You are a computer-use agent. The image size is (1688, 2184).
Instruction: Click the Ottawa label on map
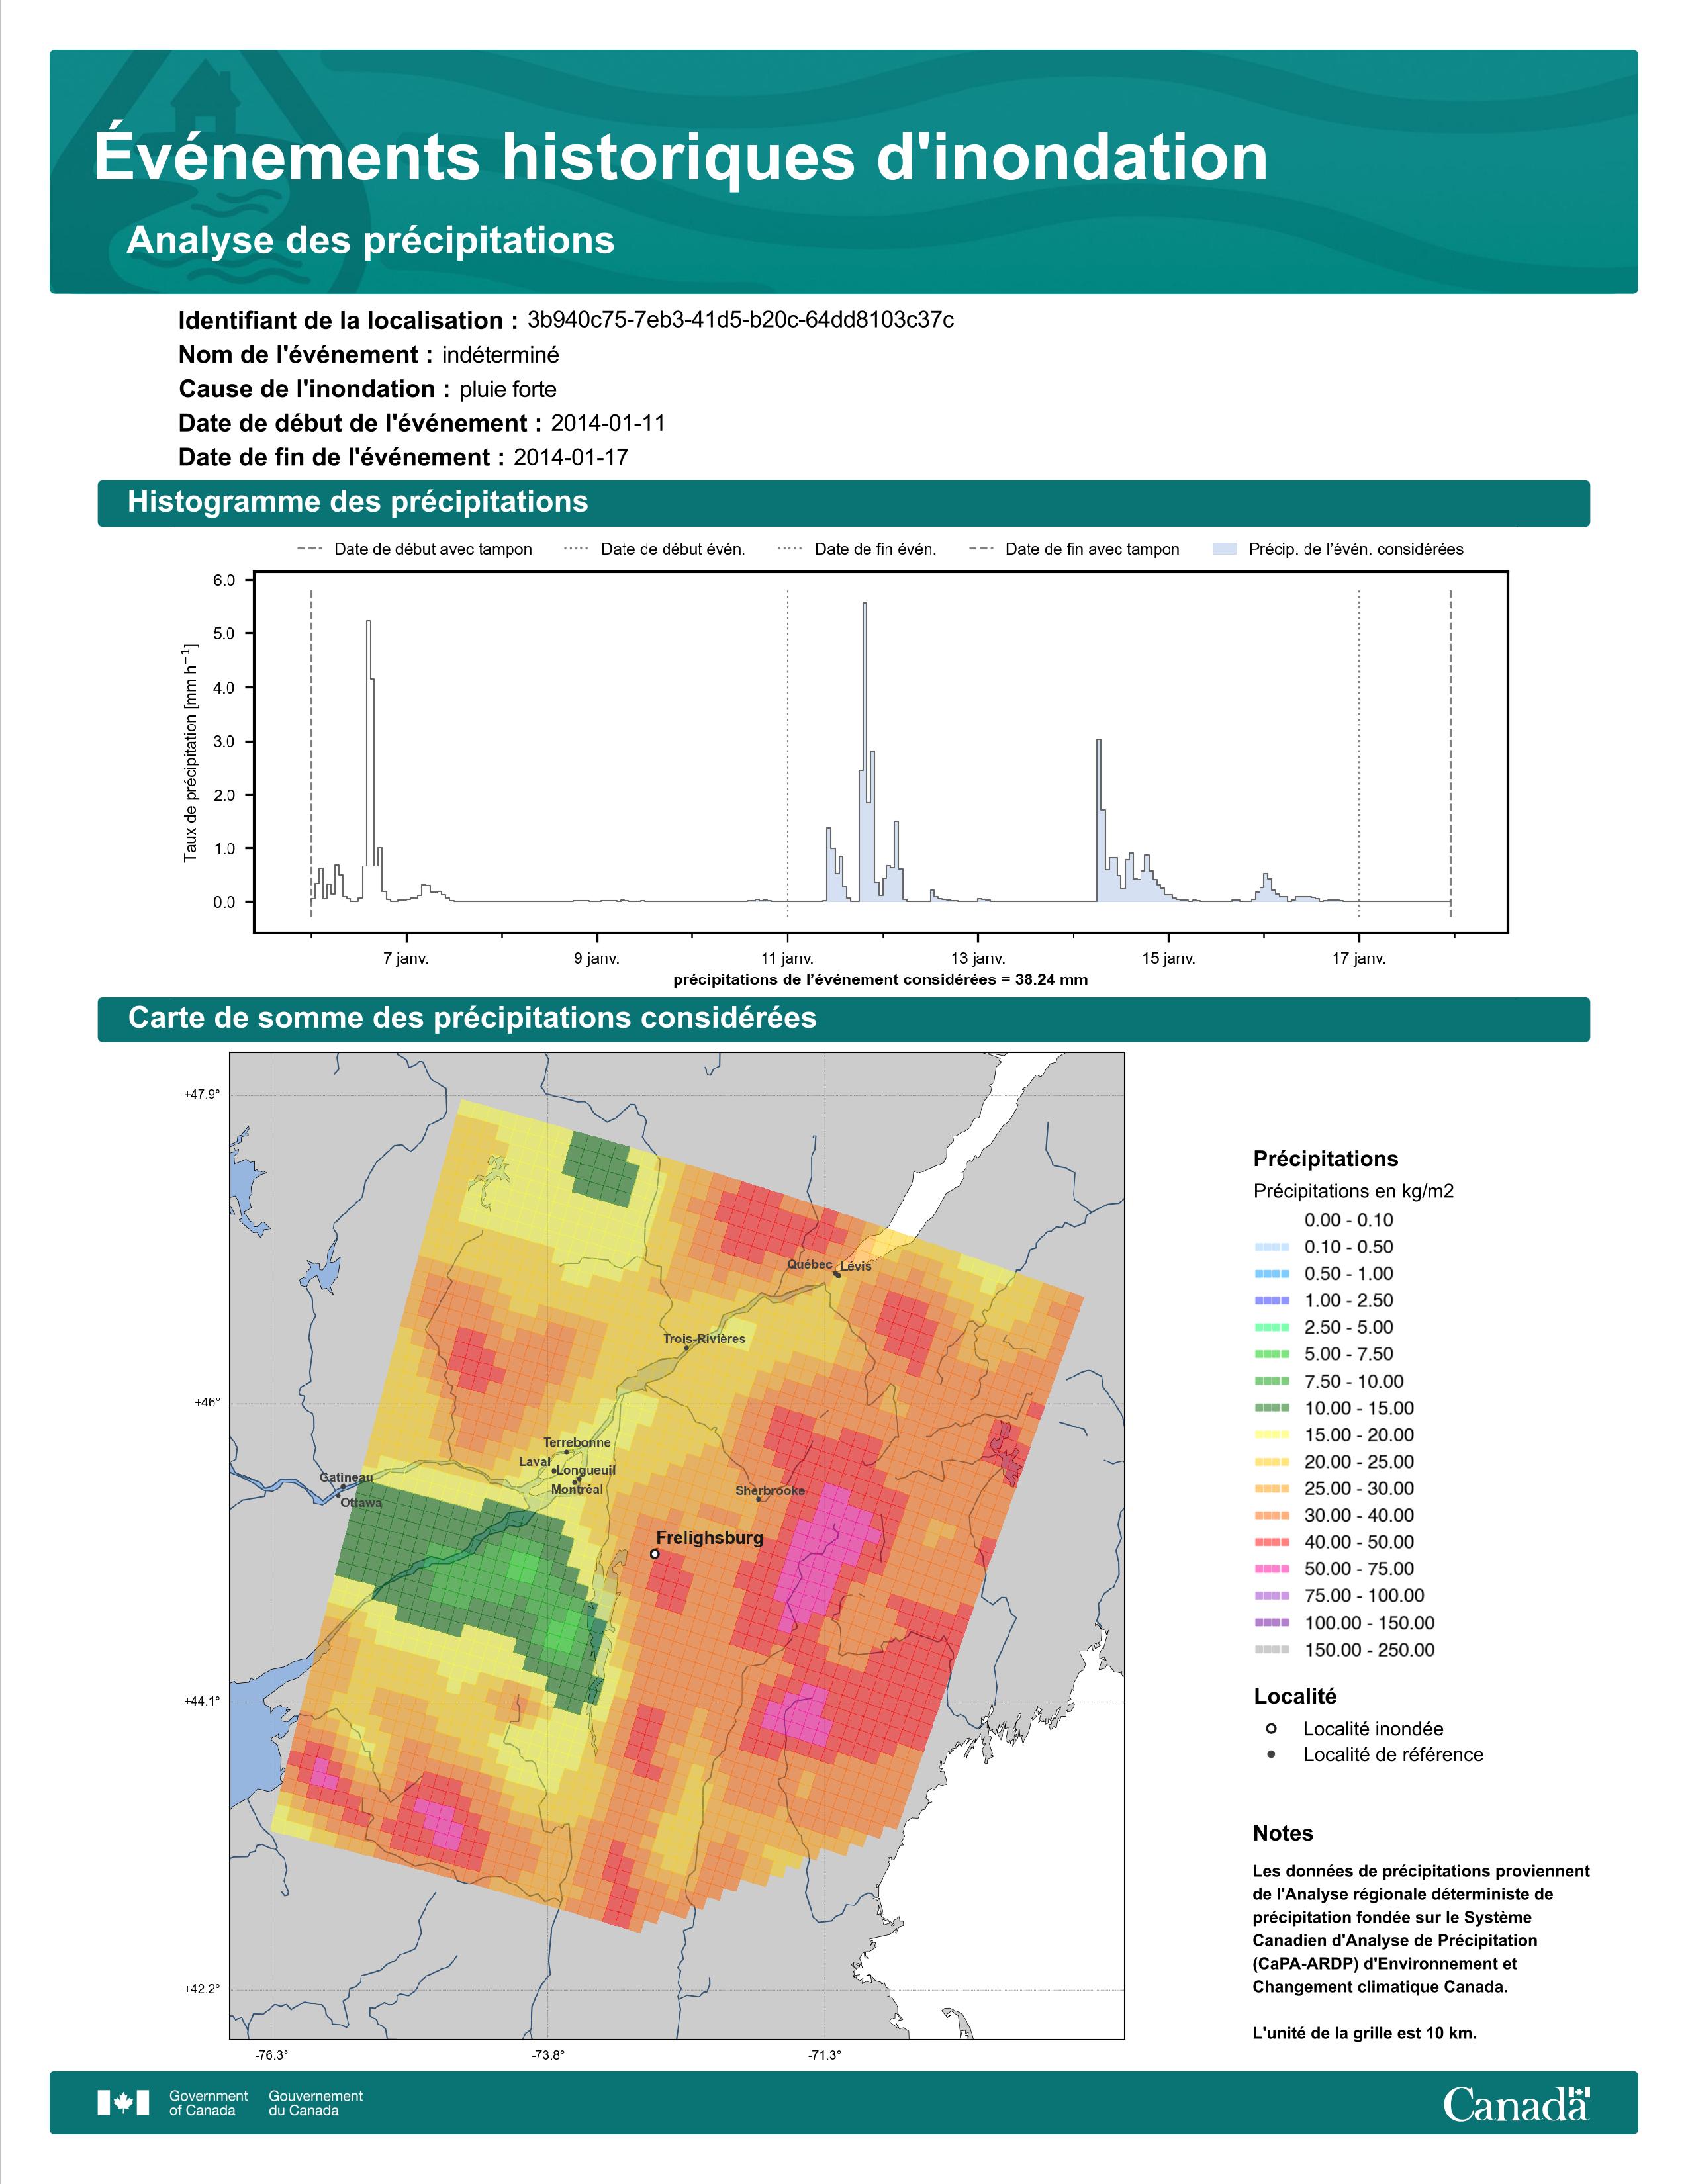(361, 1502)
